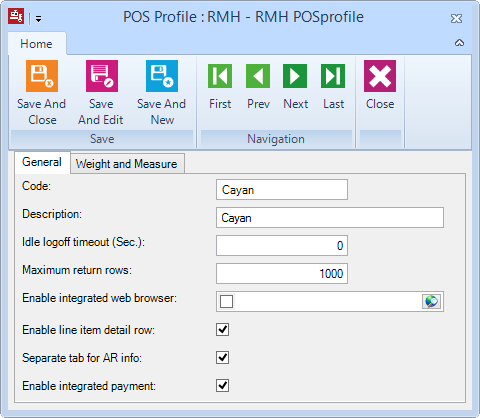Toggle Enable line item detail row
This screenshot has height=418, width=480.
click(x=223, y=330)
